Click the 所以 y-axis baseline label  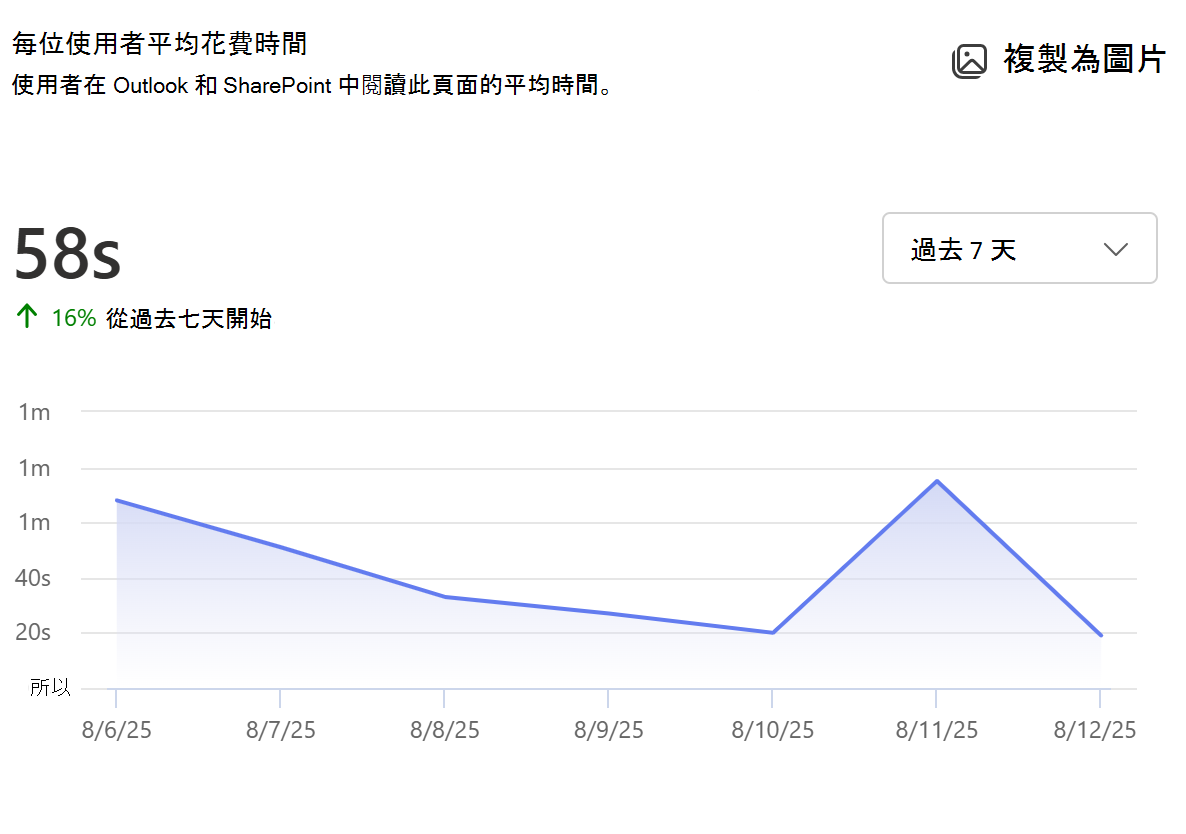tap(50, 687)
